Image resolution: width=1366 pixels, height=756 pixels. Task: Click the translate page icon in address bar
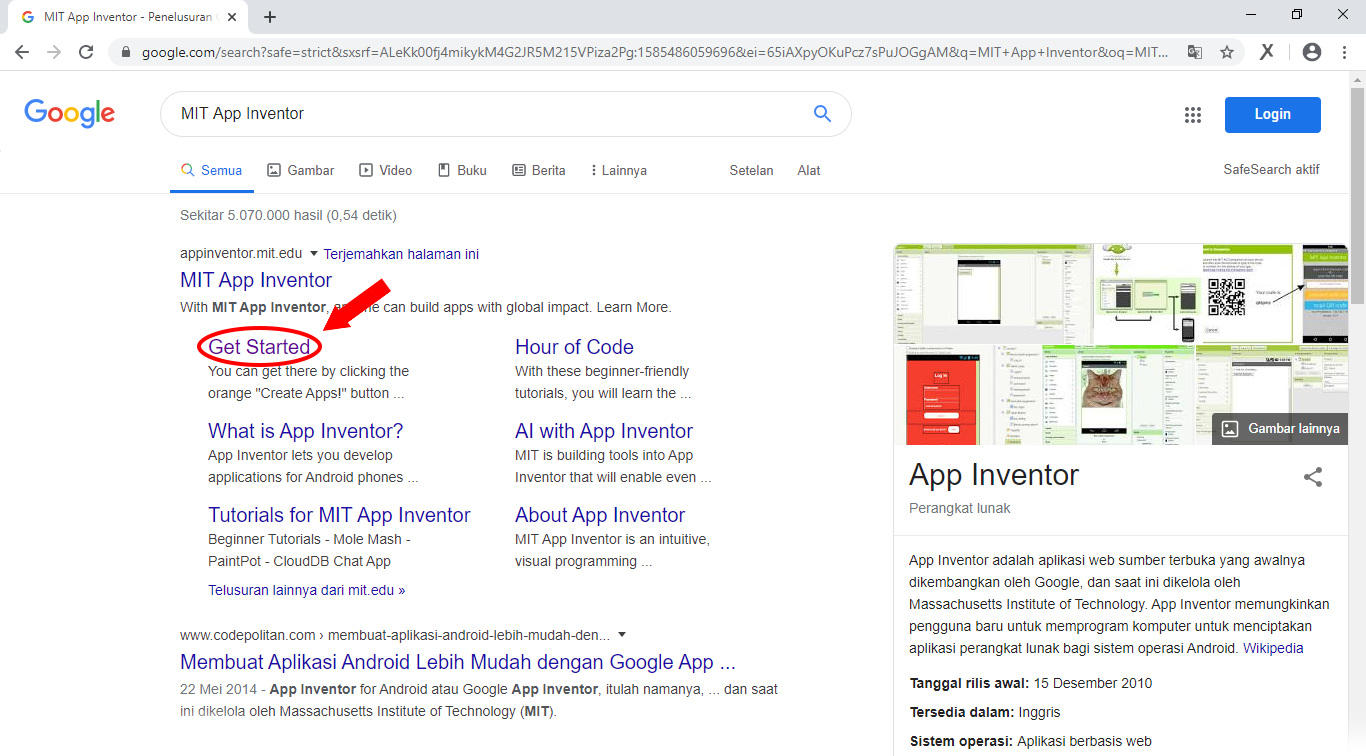point(1195,52)
